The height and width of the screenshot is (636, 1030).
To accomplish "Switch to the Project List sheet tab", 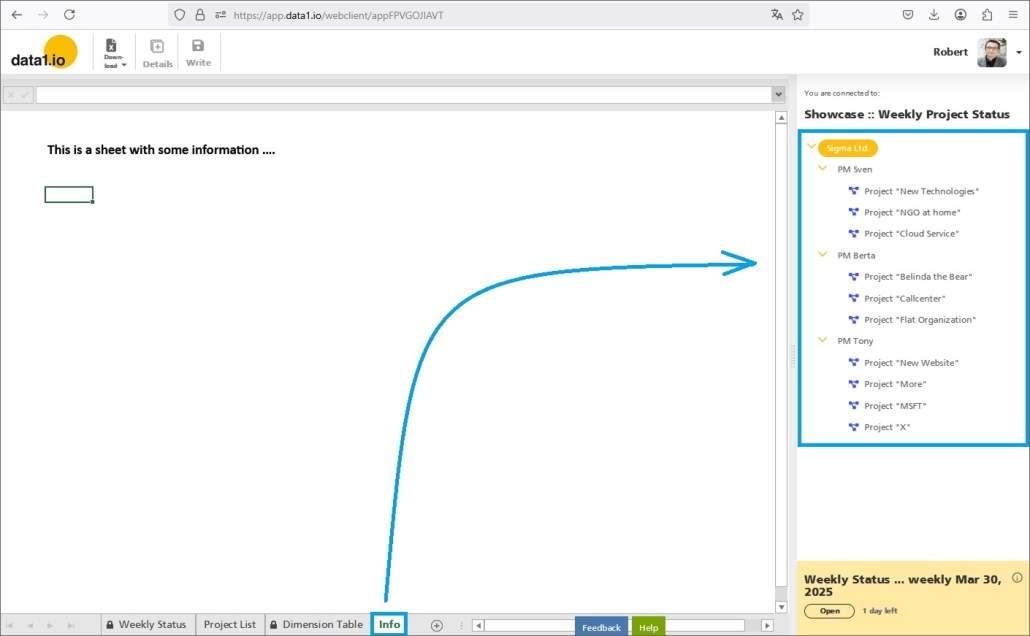I will pyautogui.click(x=230, y=625).
